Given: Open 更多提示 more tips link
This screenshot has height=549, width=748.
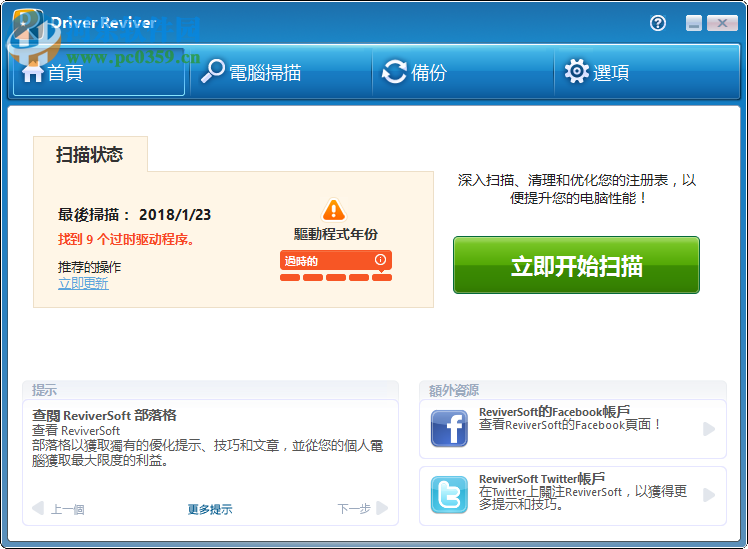Looking at the screenshot, I should pos(210,509).
